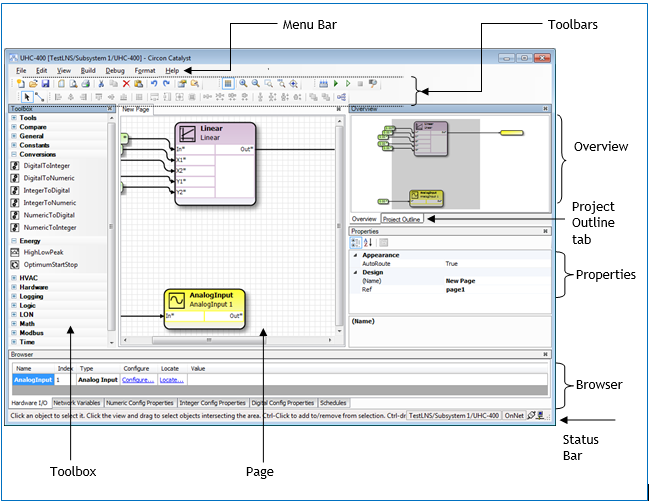649x503 pixels.
Task: Switch Properties to alphabetical sort
Action: point(368,243)
